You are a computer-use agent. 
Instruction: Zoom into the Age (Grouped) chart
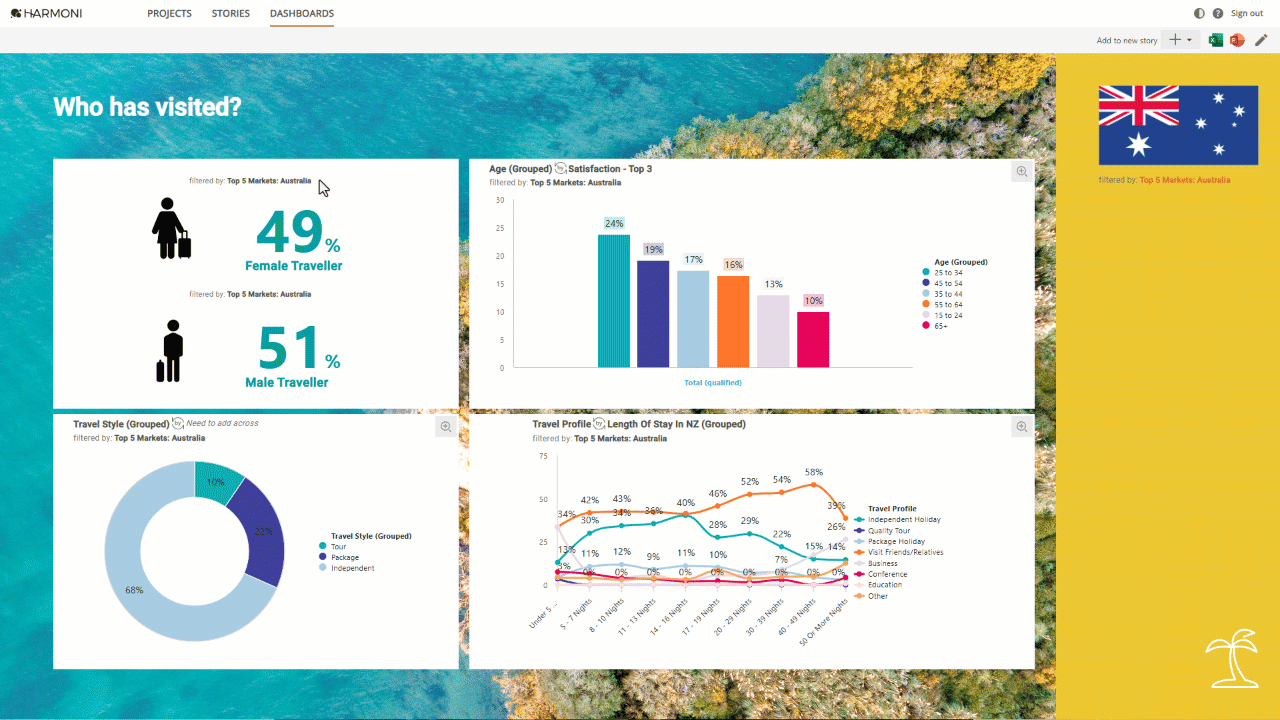1022,172
